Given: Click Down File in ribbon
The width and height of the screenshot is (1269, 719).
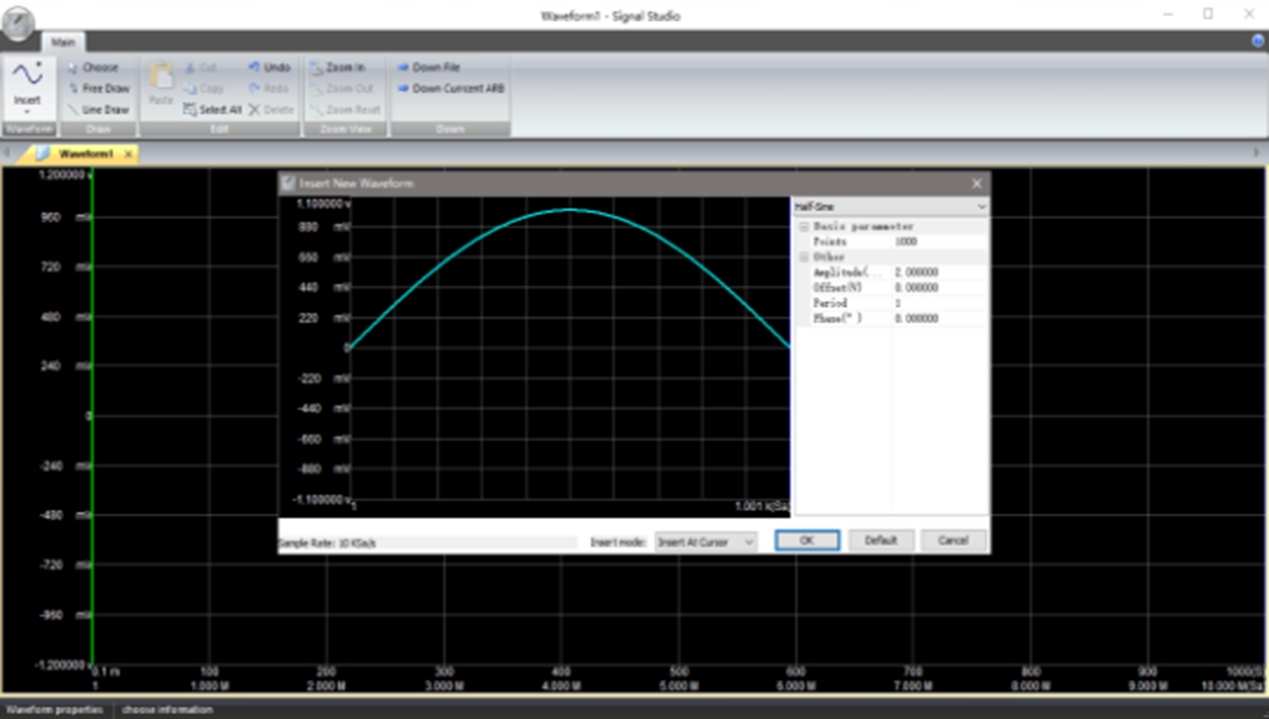Looking at the screenshot, I should (429, 67).
